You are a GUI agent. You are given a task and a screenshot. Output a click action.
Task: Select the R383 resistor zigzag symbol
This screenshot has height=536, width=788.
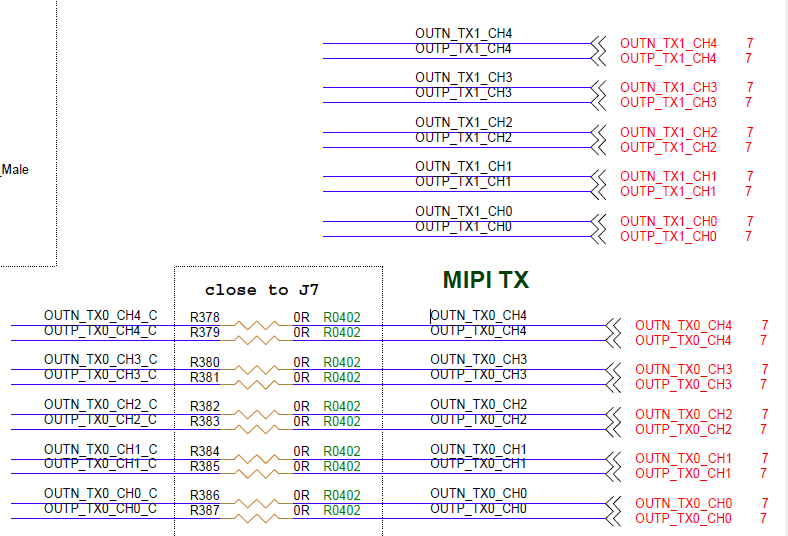256,429
